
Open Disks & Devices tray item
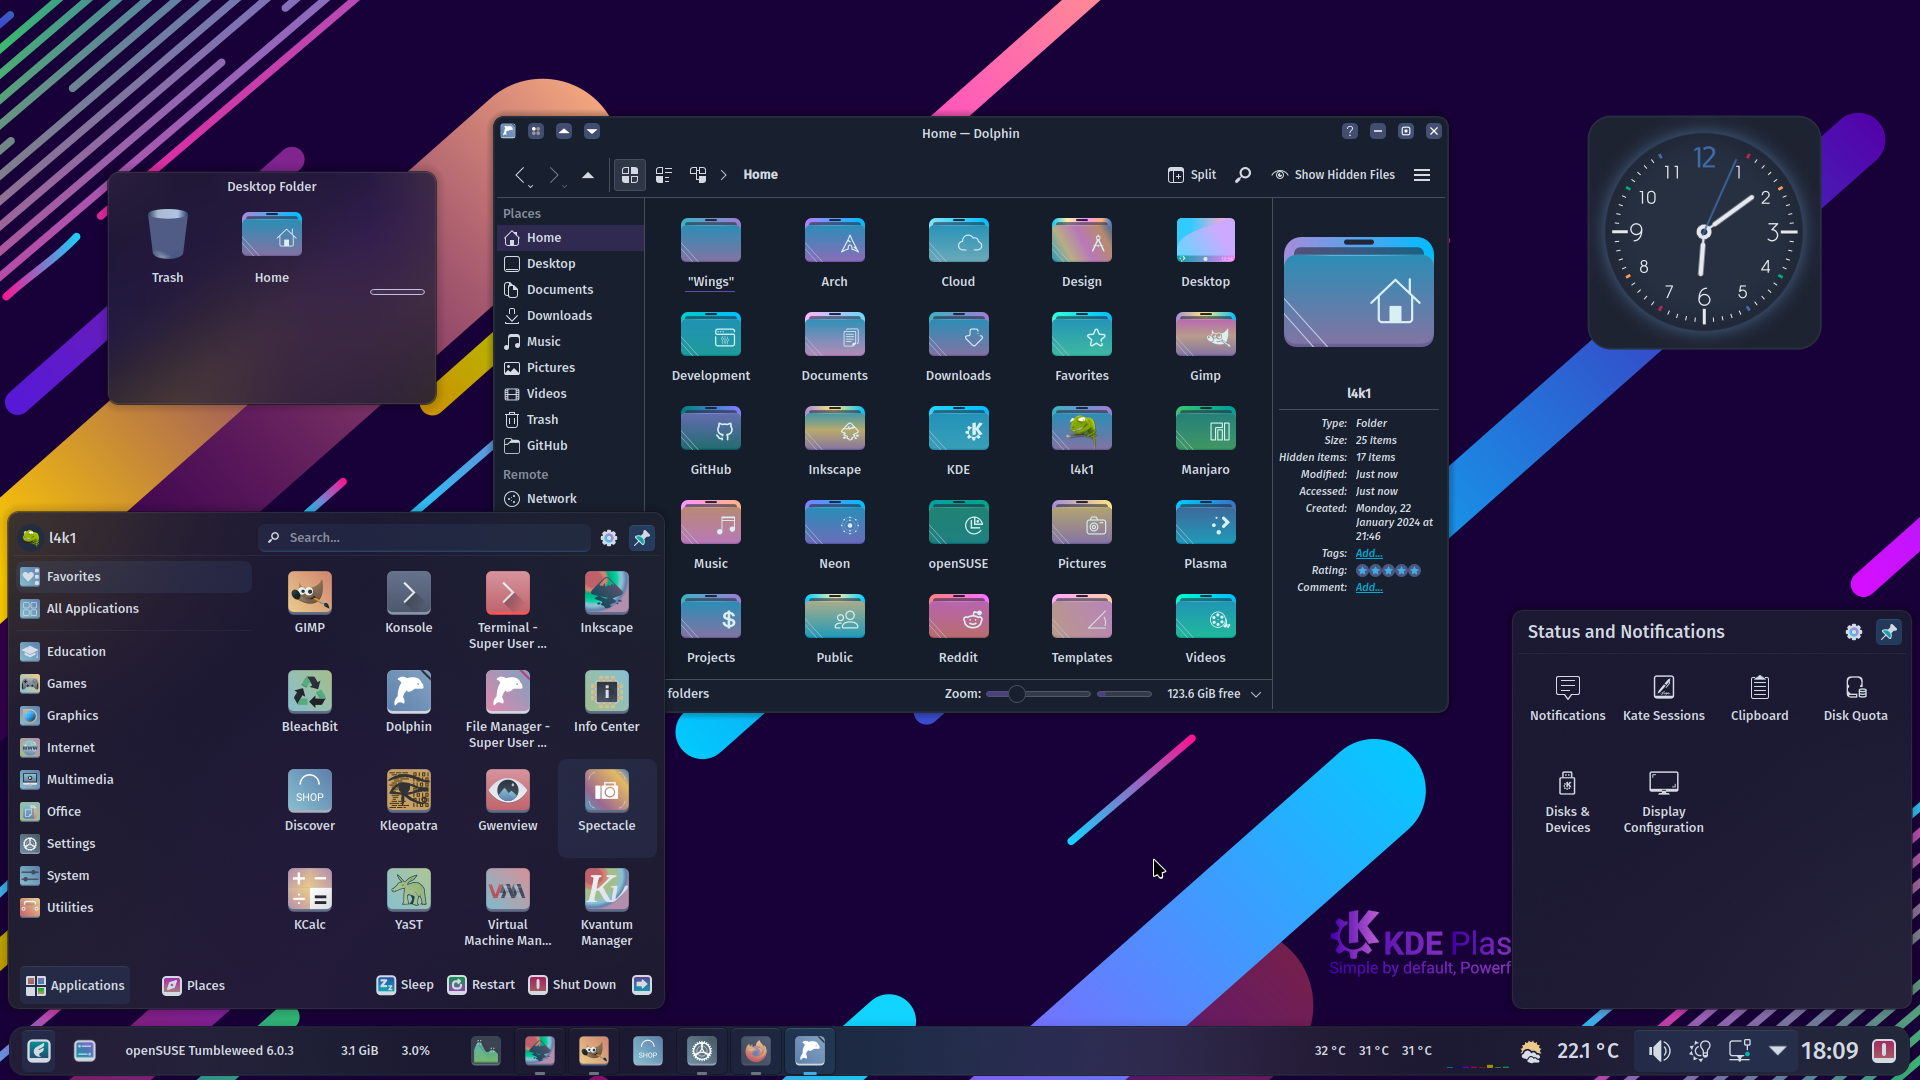tap(1567, 801)
